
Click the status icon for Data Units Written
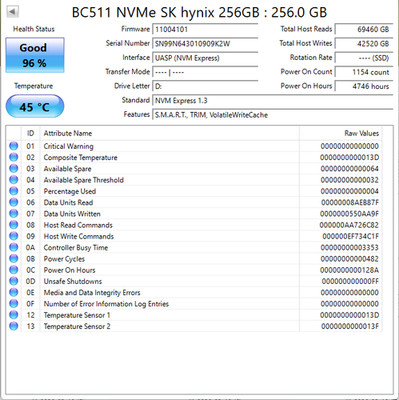click(14, 214)
